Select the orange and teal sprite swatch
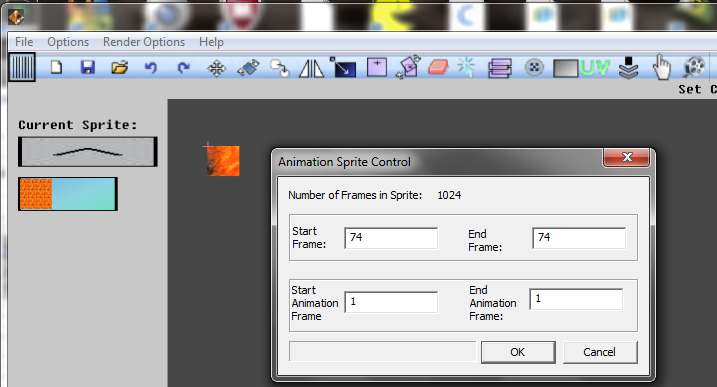 (x=68, y=194)
